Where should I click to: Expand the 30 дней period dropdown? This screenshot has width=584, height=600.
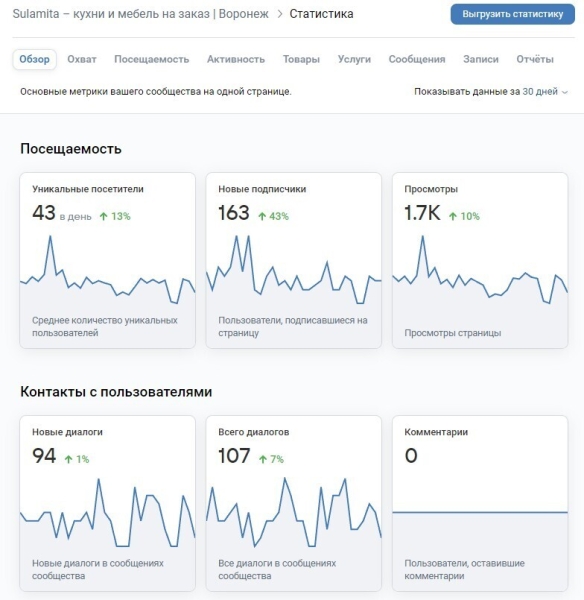[545, 92]
